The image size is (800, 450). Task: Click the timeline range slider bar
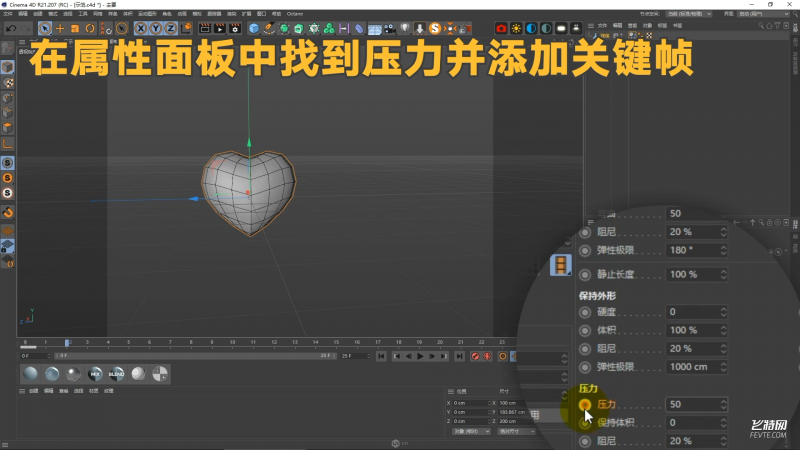pos(195,356)
